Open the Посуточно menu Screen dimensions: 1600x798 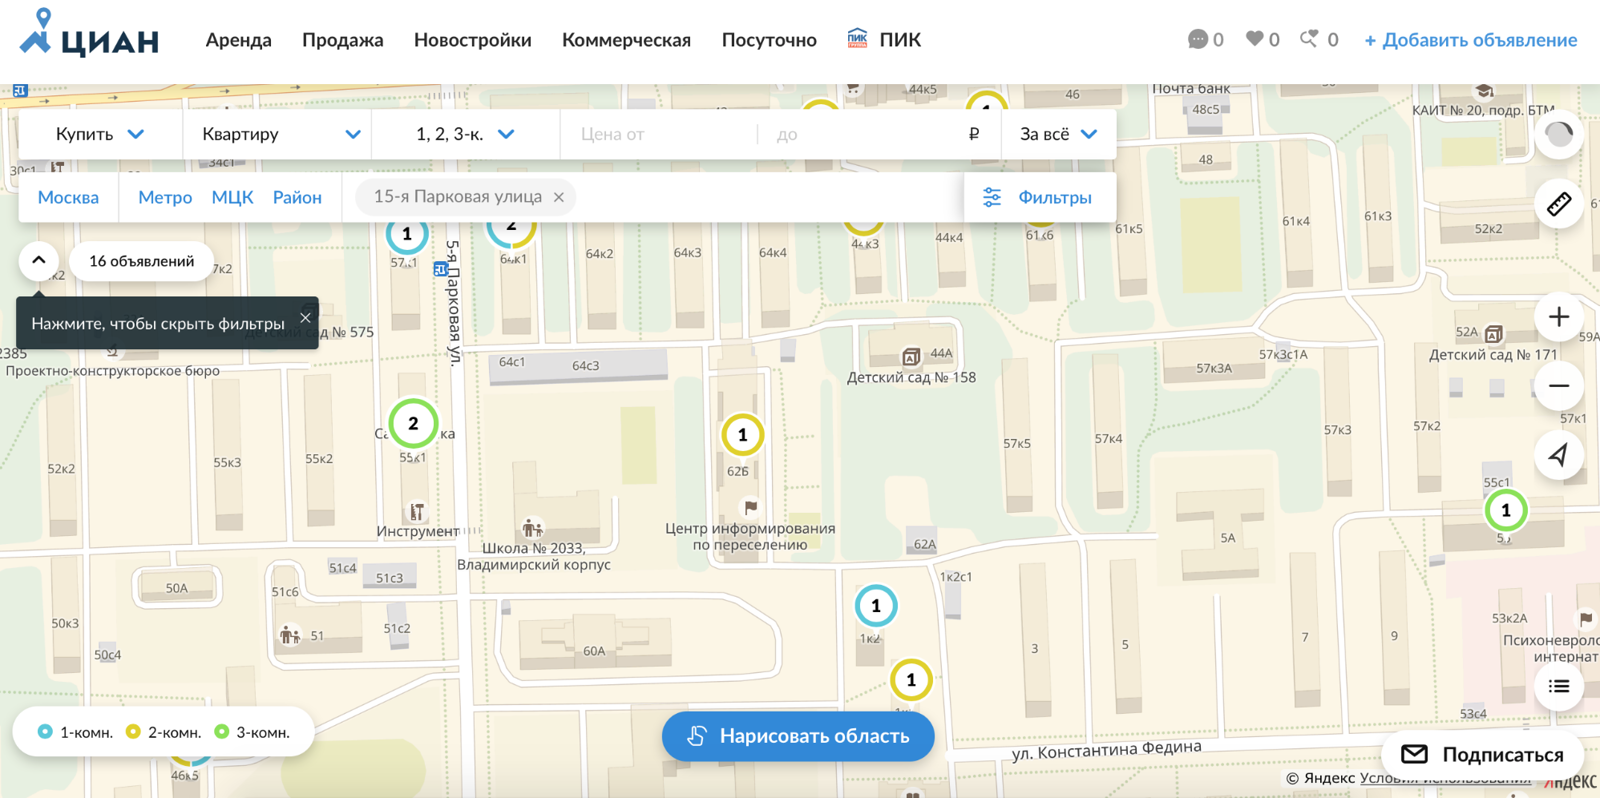[769, 40]
